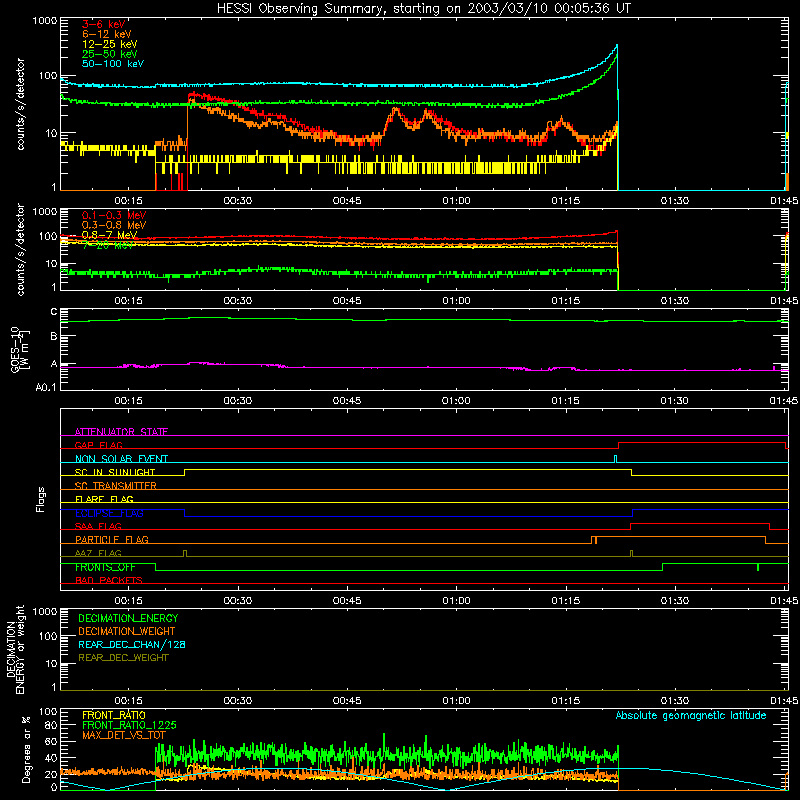
Task: Click the 'ATTENUATOR_STATE' flag label
Action: click(x=121, y=432)
